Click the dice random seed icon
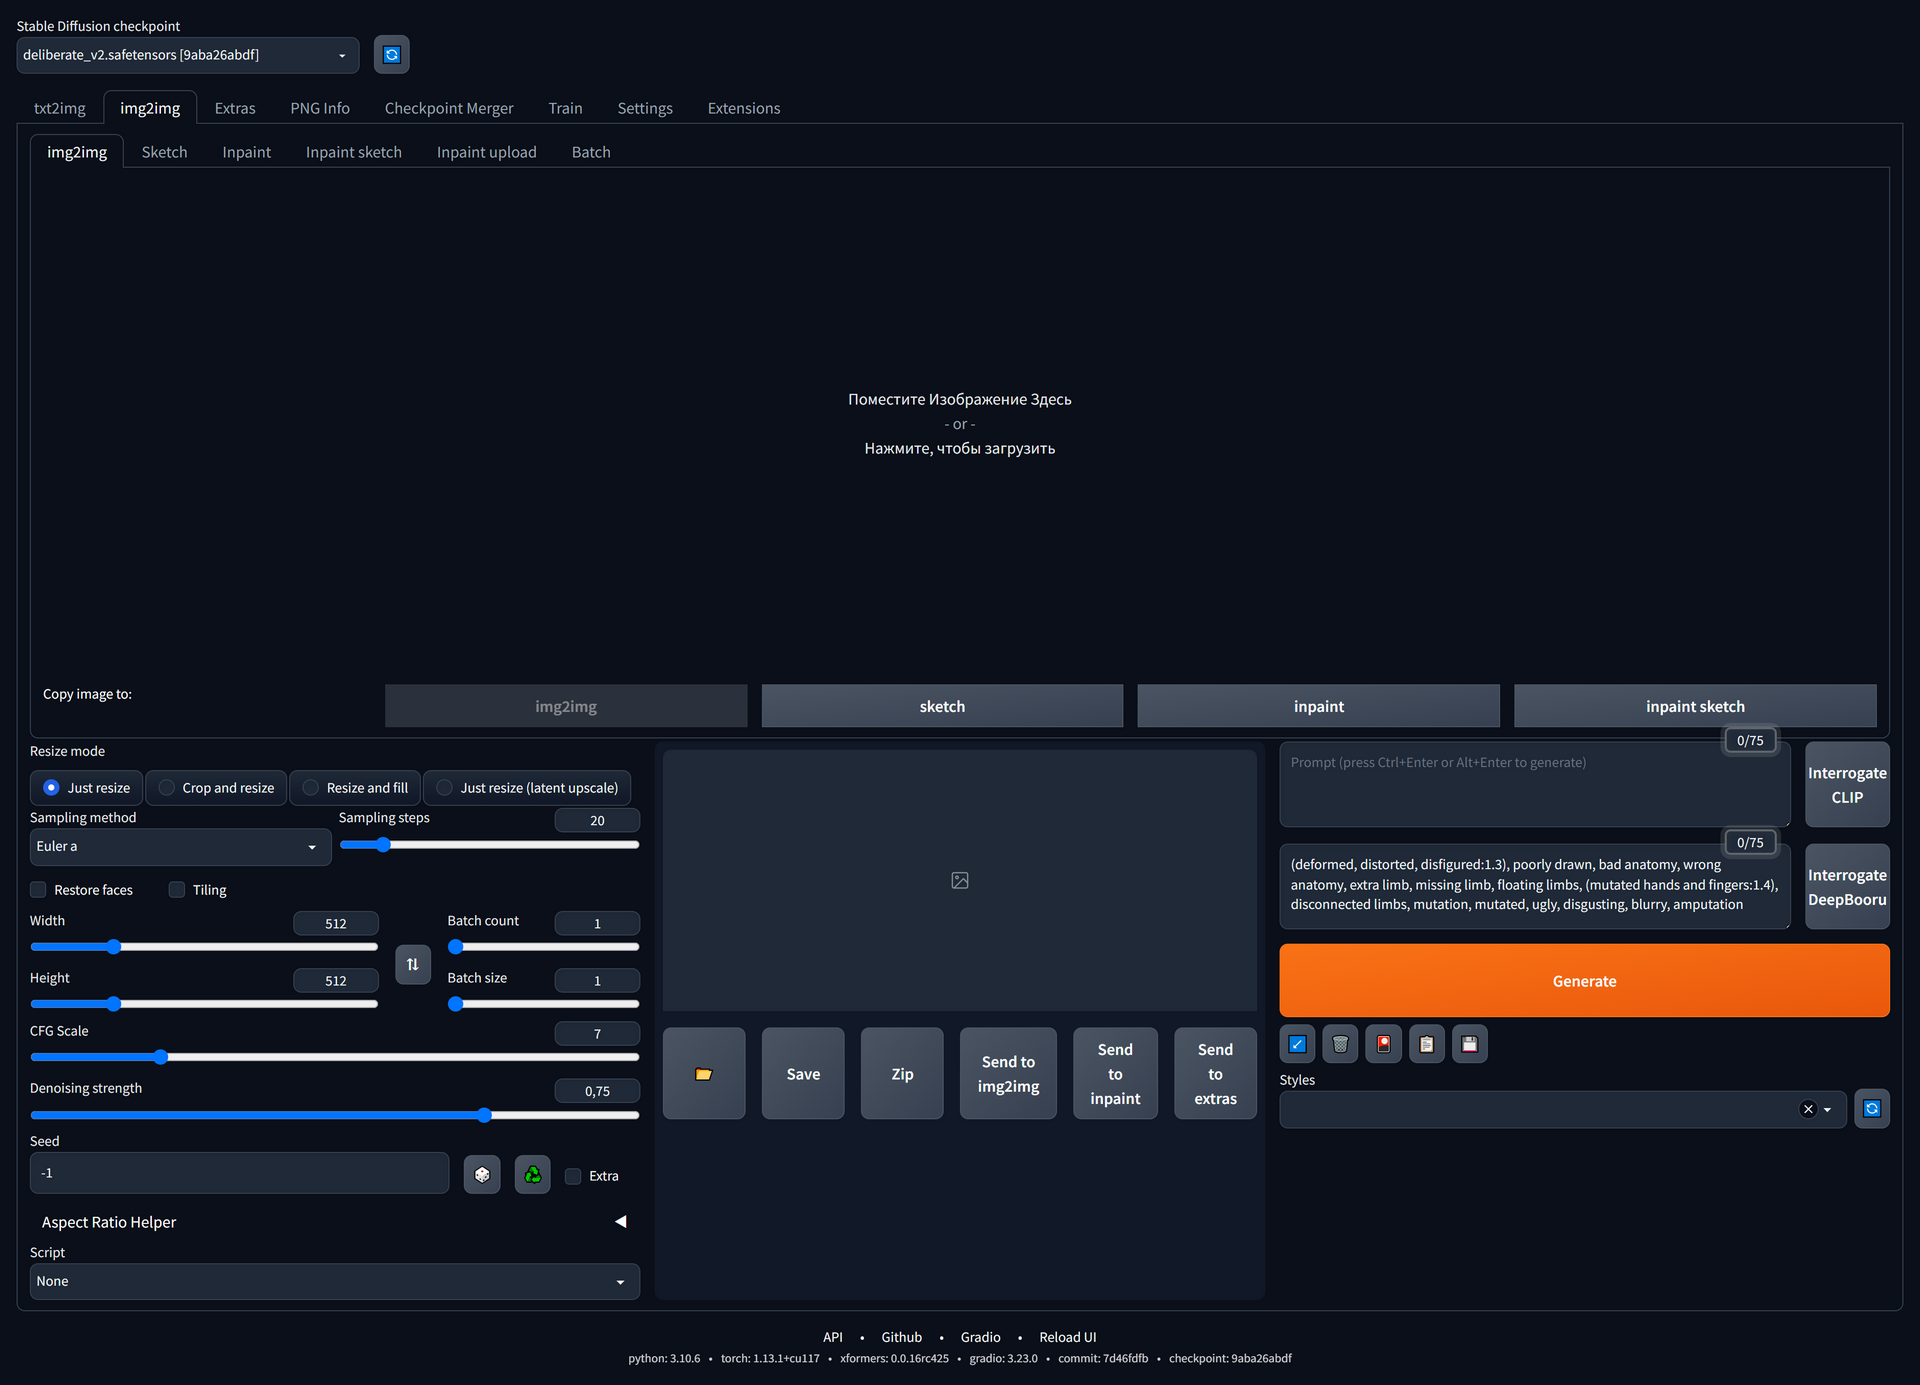 482,1174
